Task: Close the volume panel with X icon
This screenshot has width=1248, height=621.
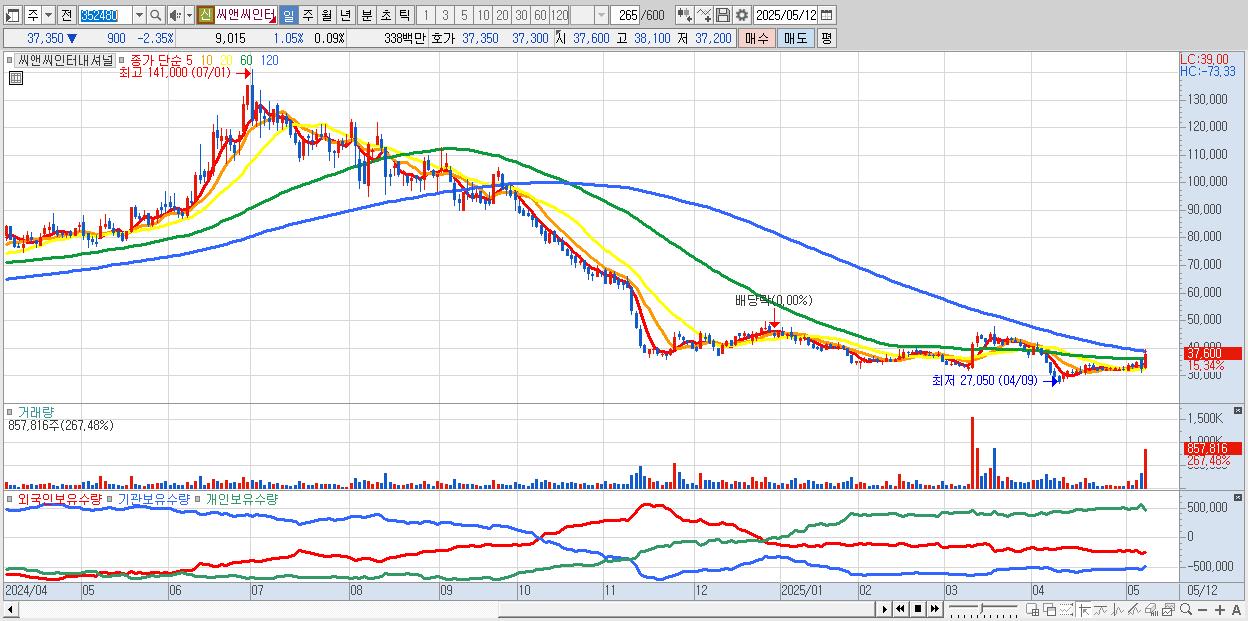Action: (1239, 411)
